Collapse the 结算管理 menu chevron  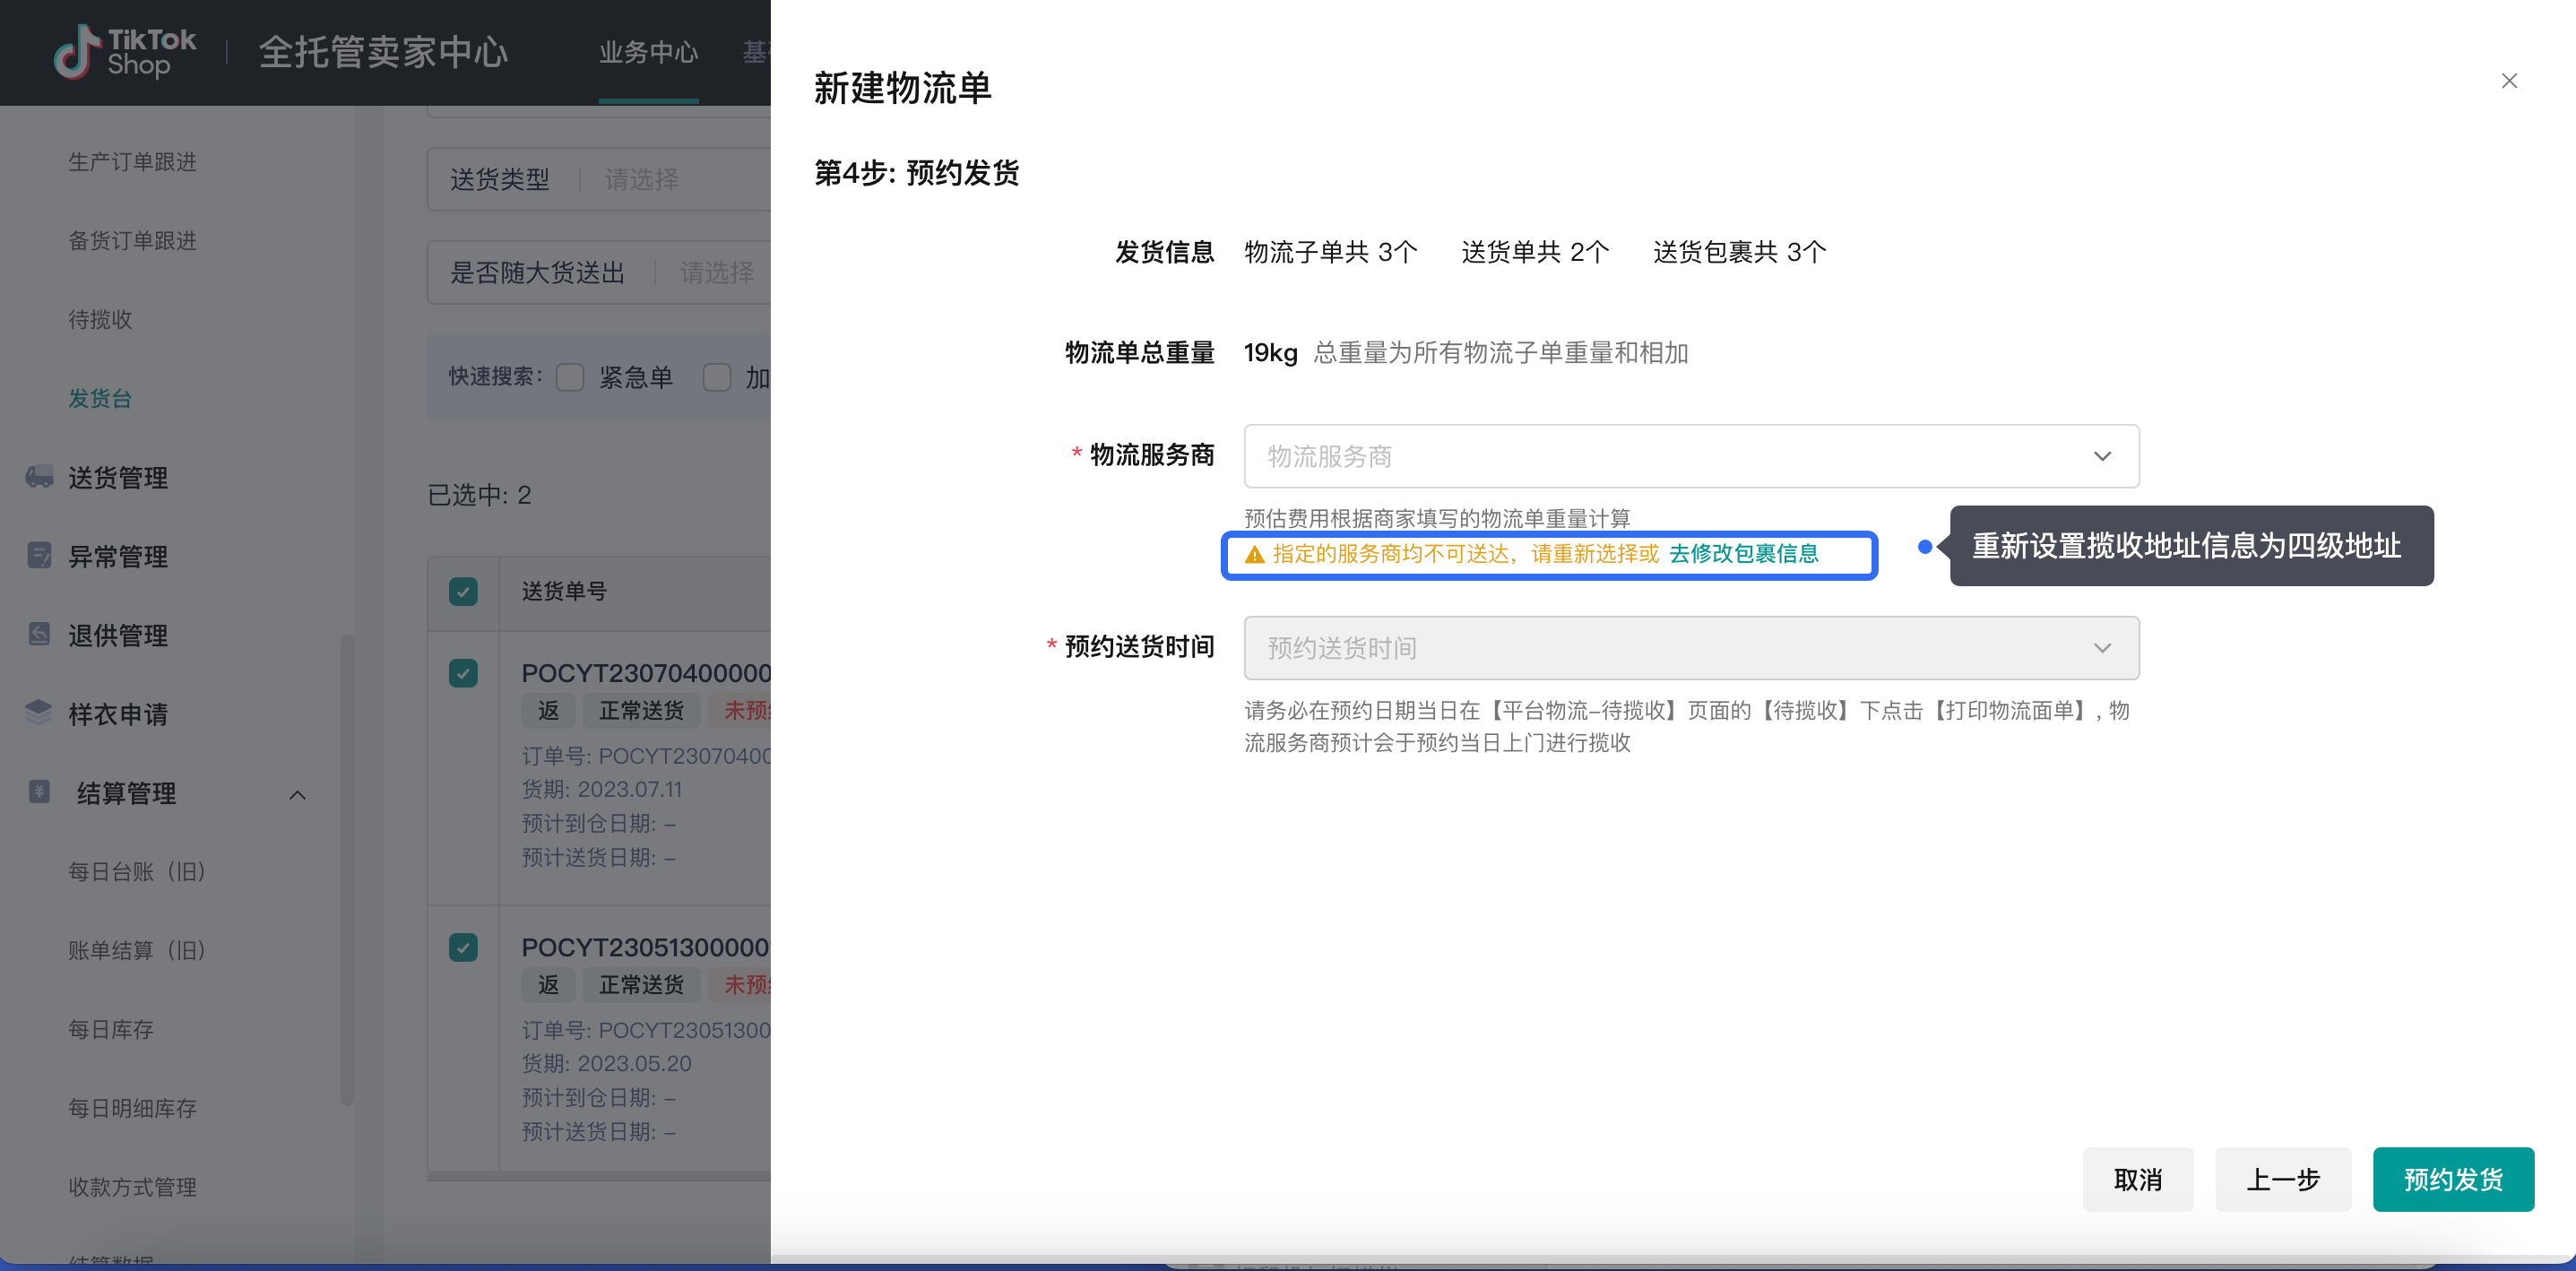coord(297,795)
